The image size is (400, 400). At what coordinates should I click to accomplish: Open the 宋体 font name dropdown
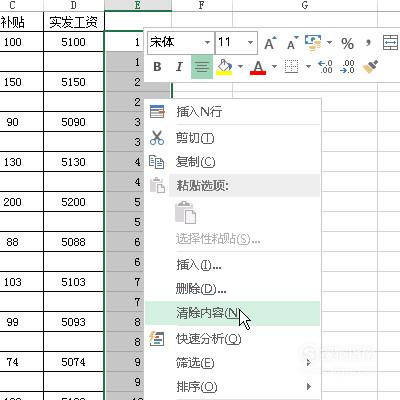click(x=207, y=43)
